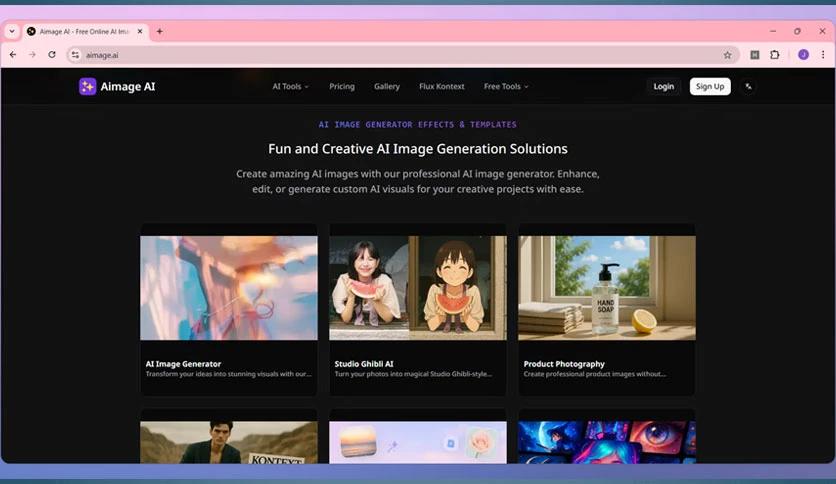Click the Studio Ghibli AI card title
This screenshot has width=836, height=484.
point(364,364)
